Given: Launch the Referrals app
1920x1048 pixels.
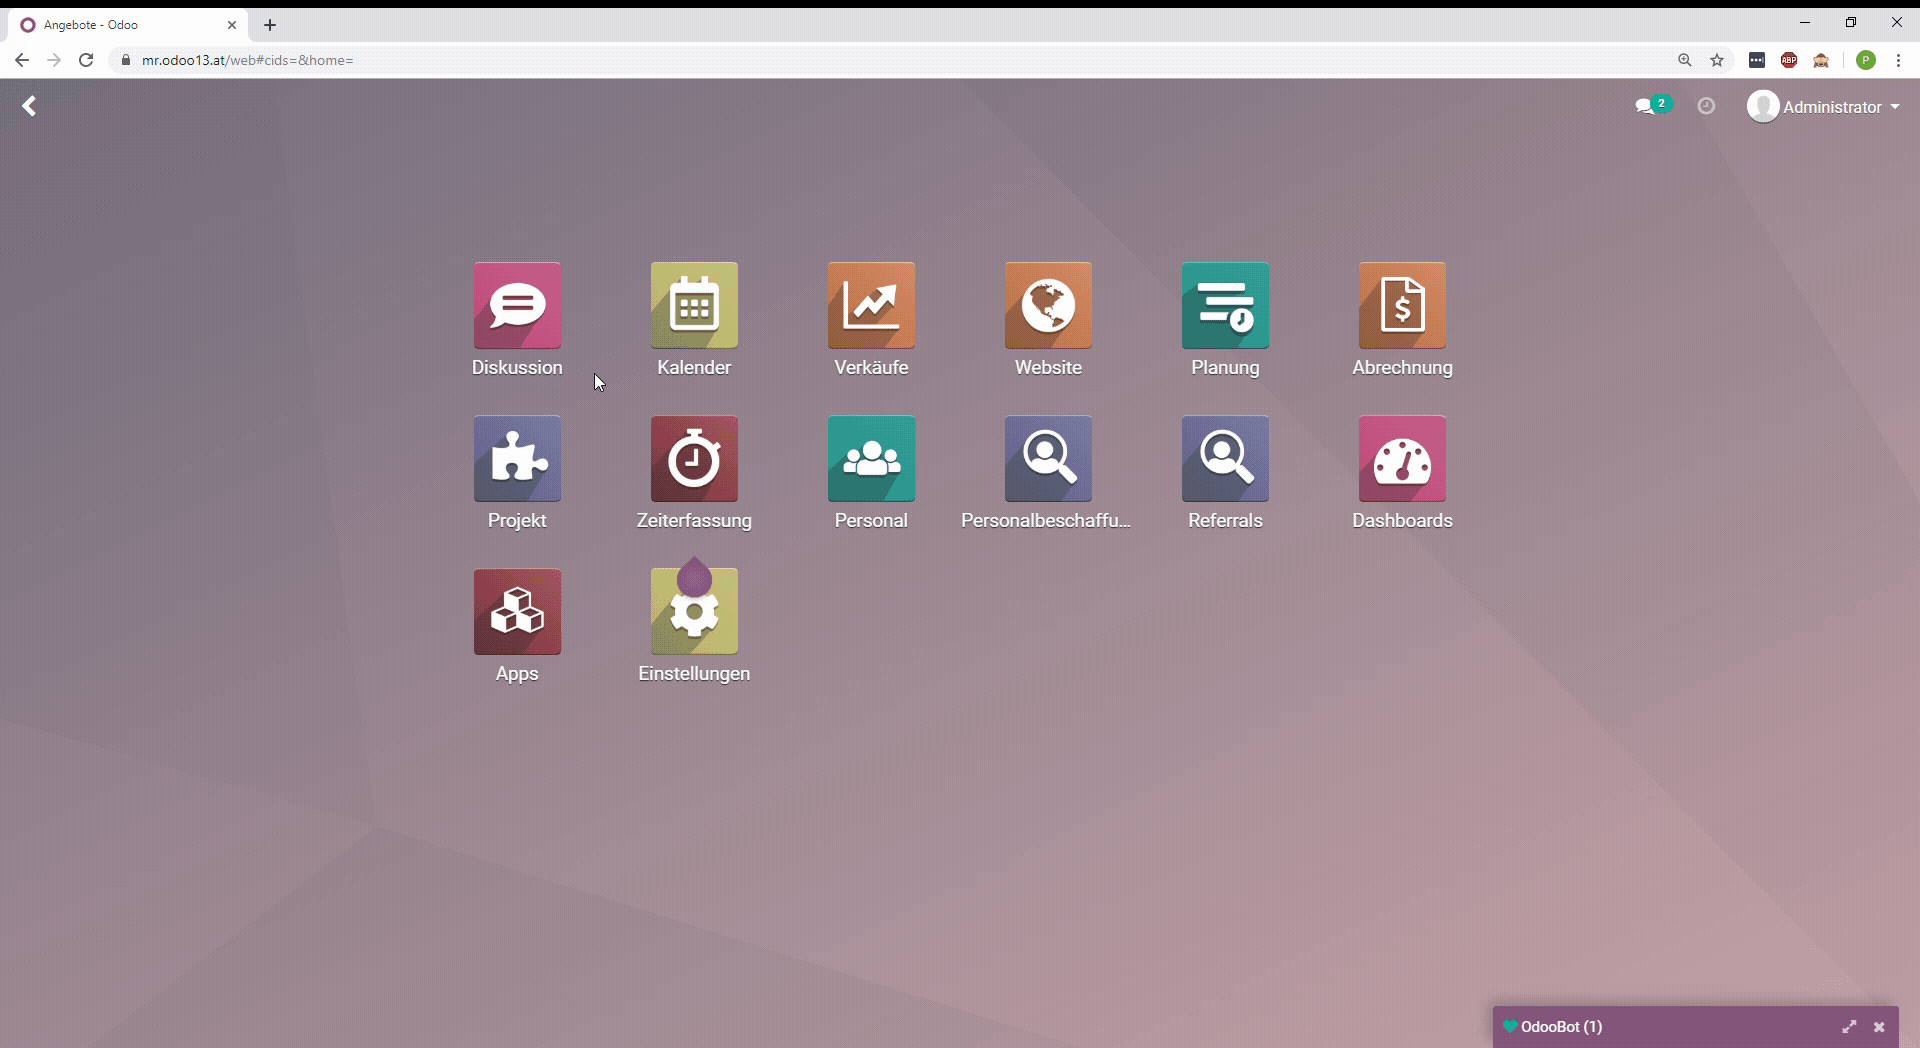Looking at the screenshot, I should (1225, 459).
